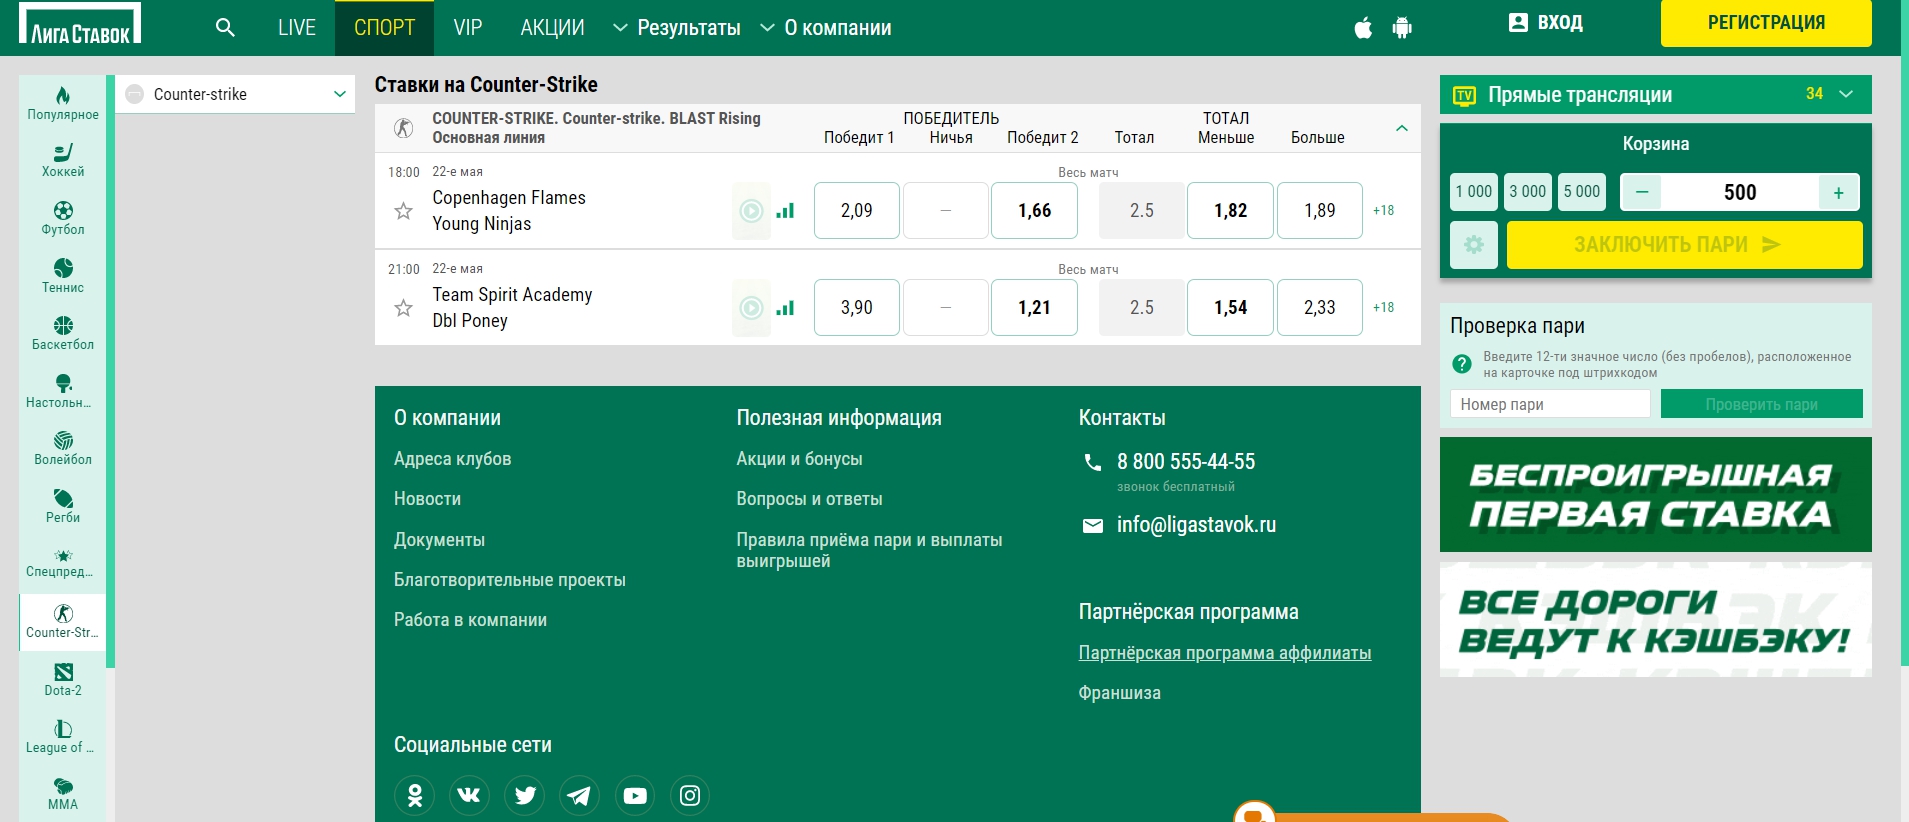Open Партнёрская программа аффилиаты link
Image resolution: width=1909 pixels, height=822 pixels.
point(1224,653)
